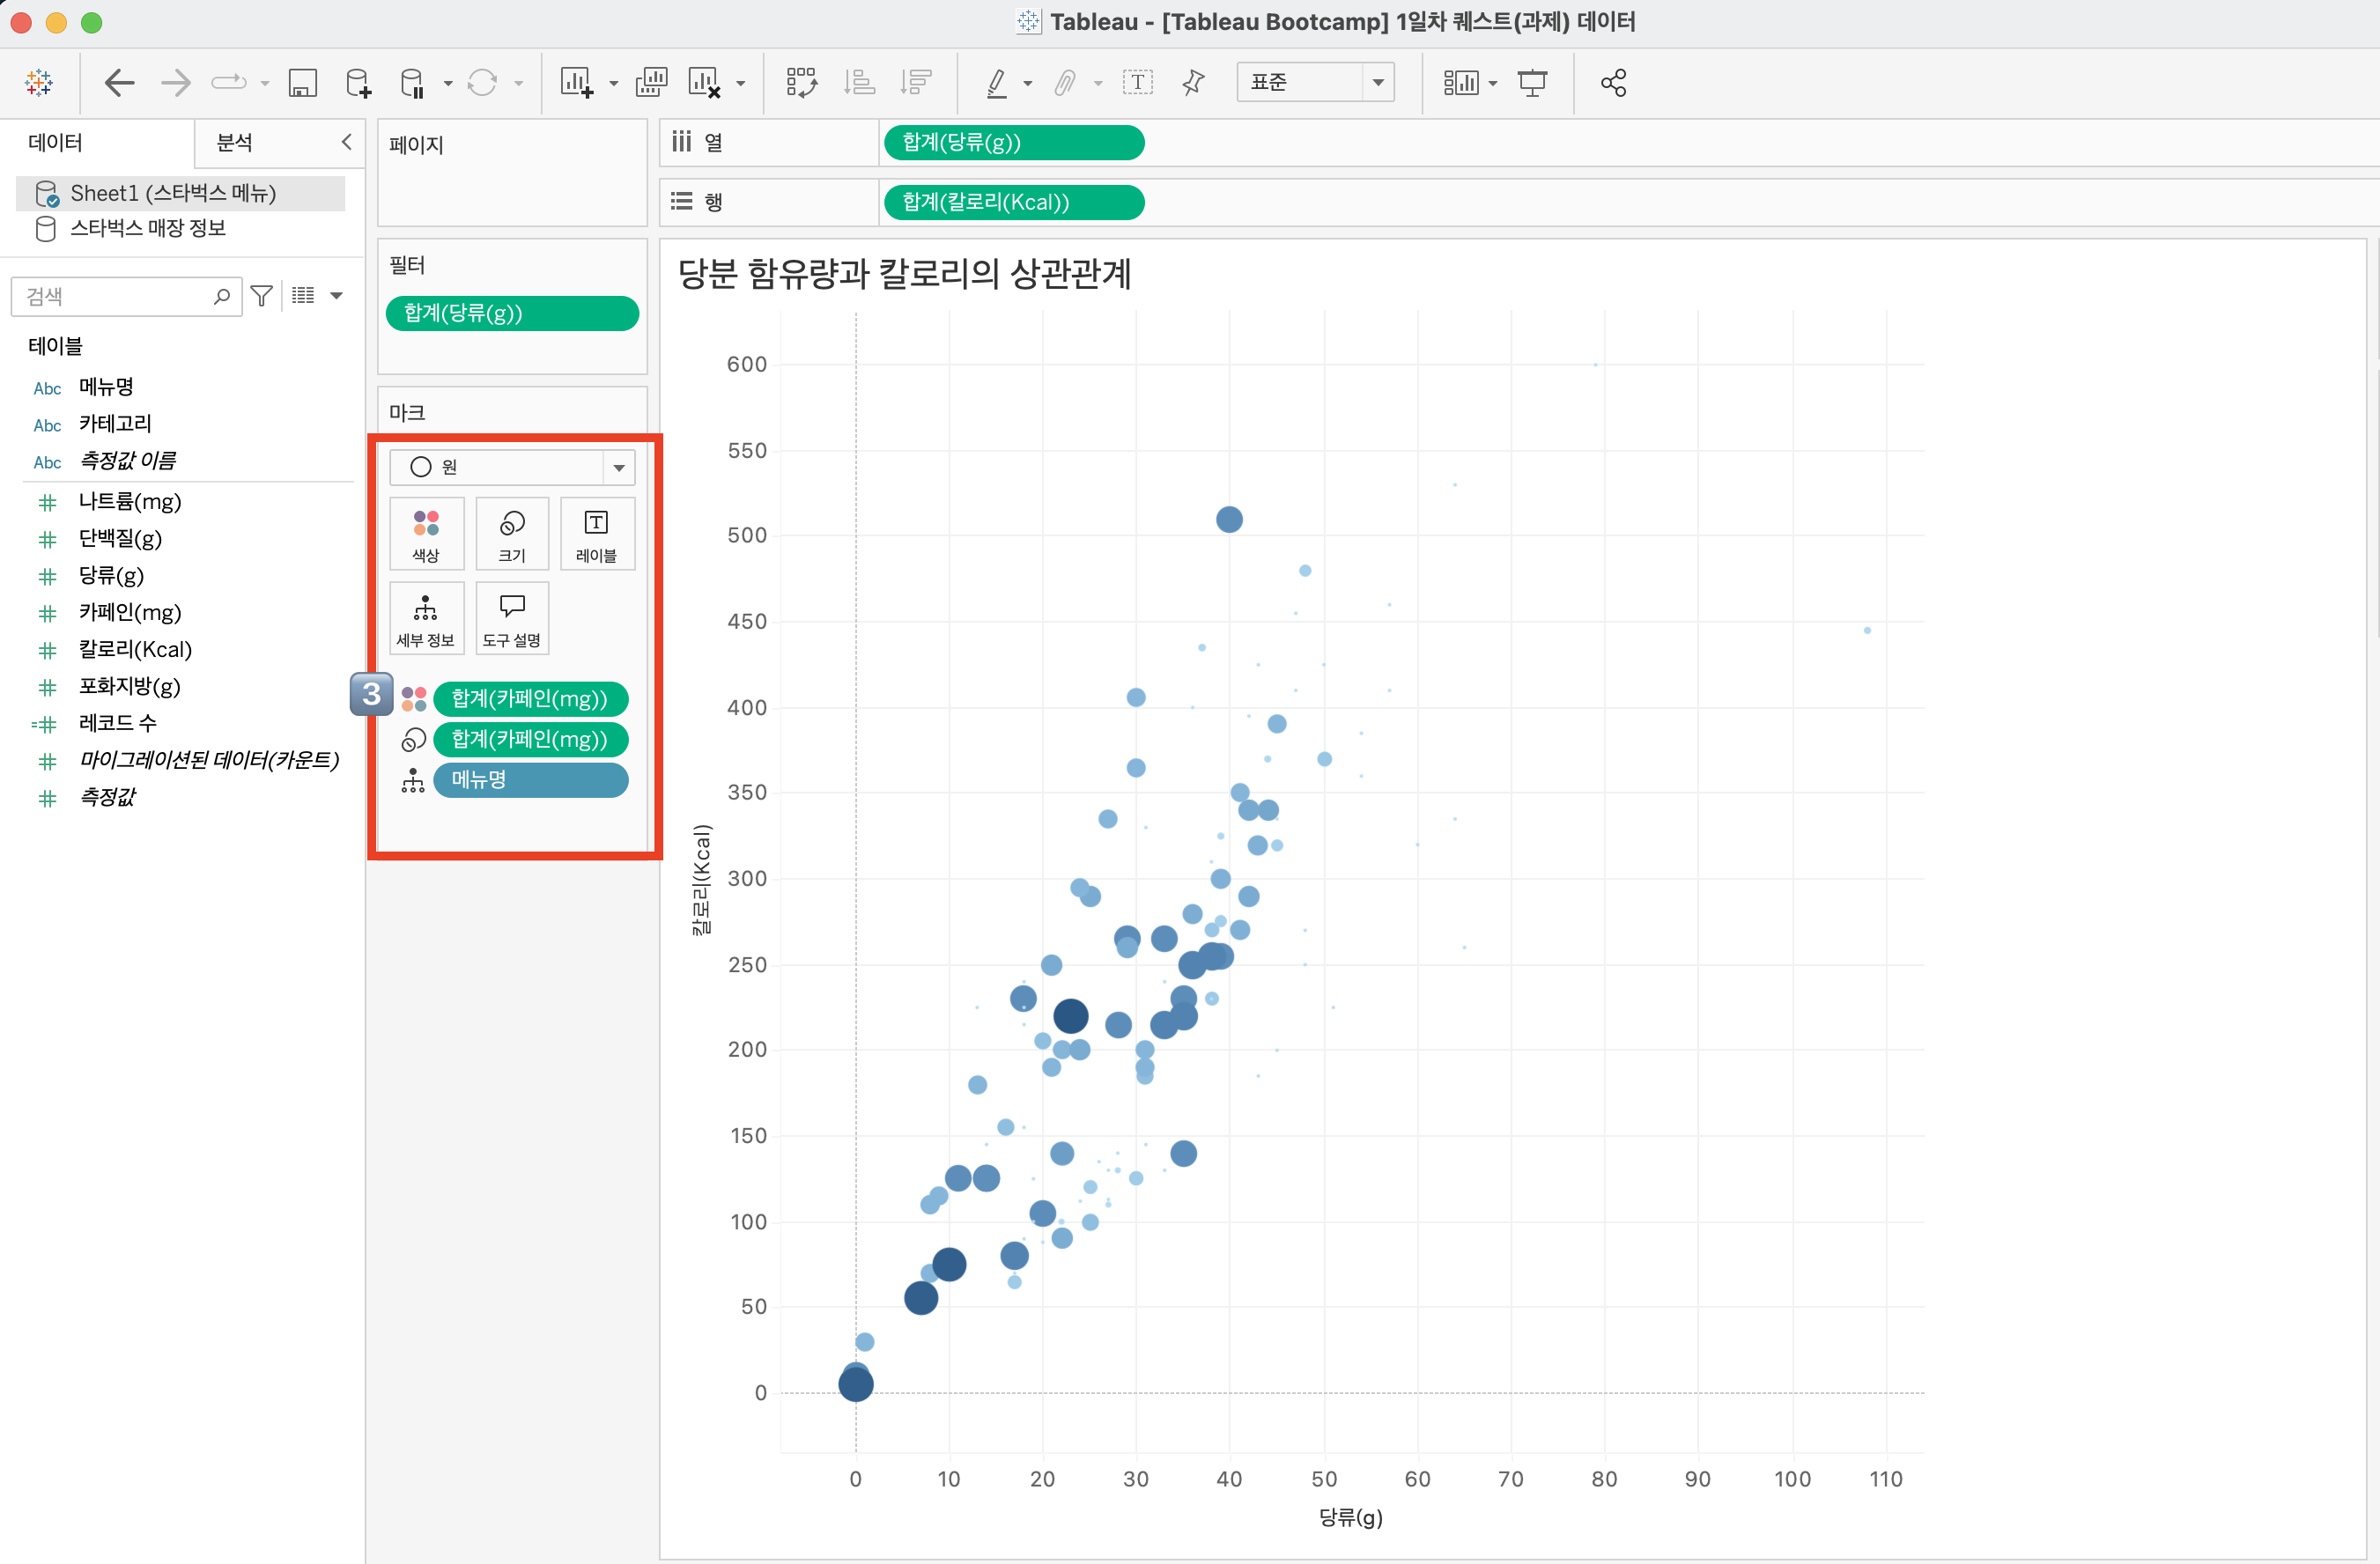Toggle mark labels with the T icon
The image size is (2380, 1564).
pos(1138,83)
